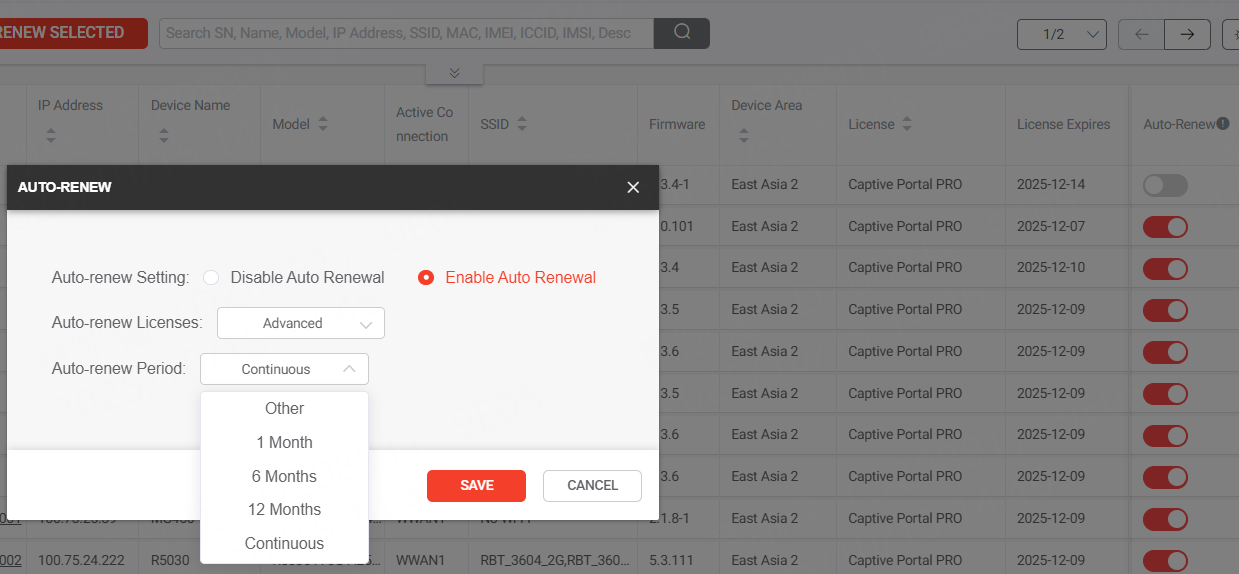Click the Firmware column header
The image size is (1239, 574).
(x=677, y=124)
